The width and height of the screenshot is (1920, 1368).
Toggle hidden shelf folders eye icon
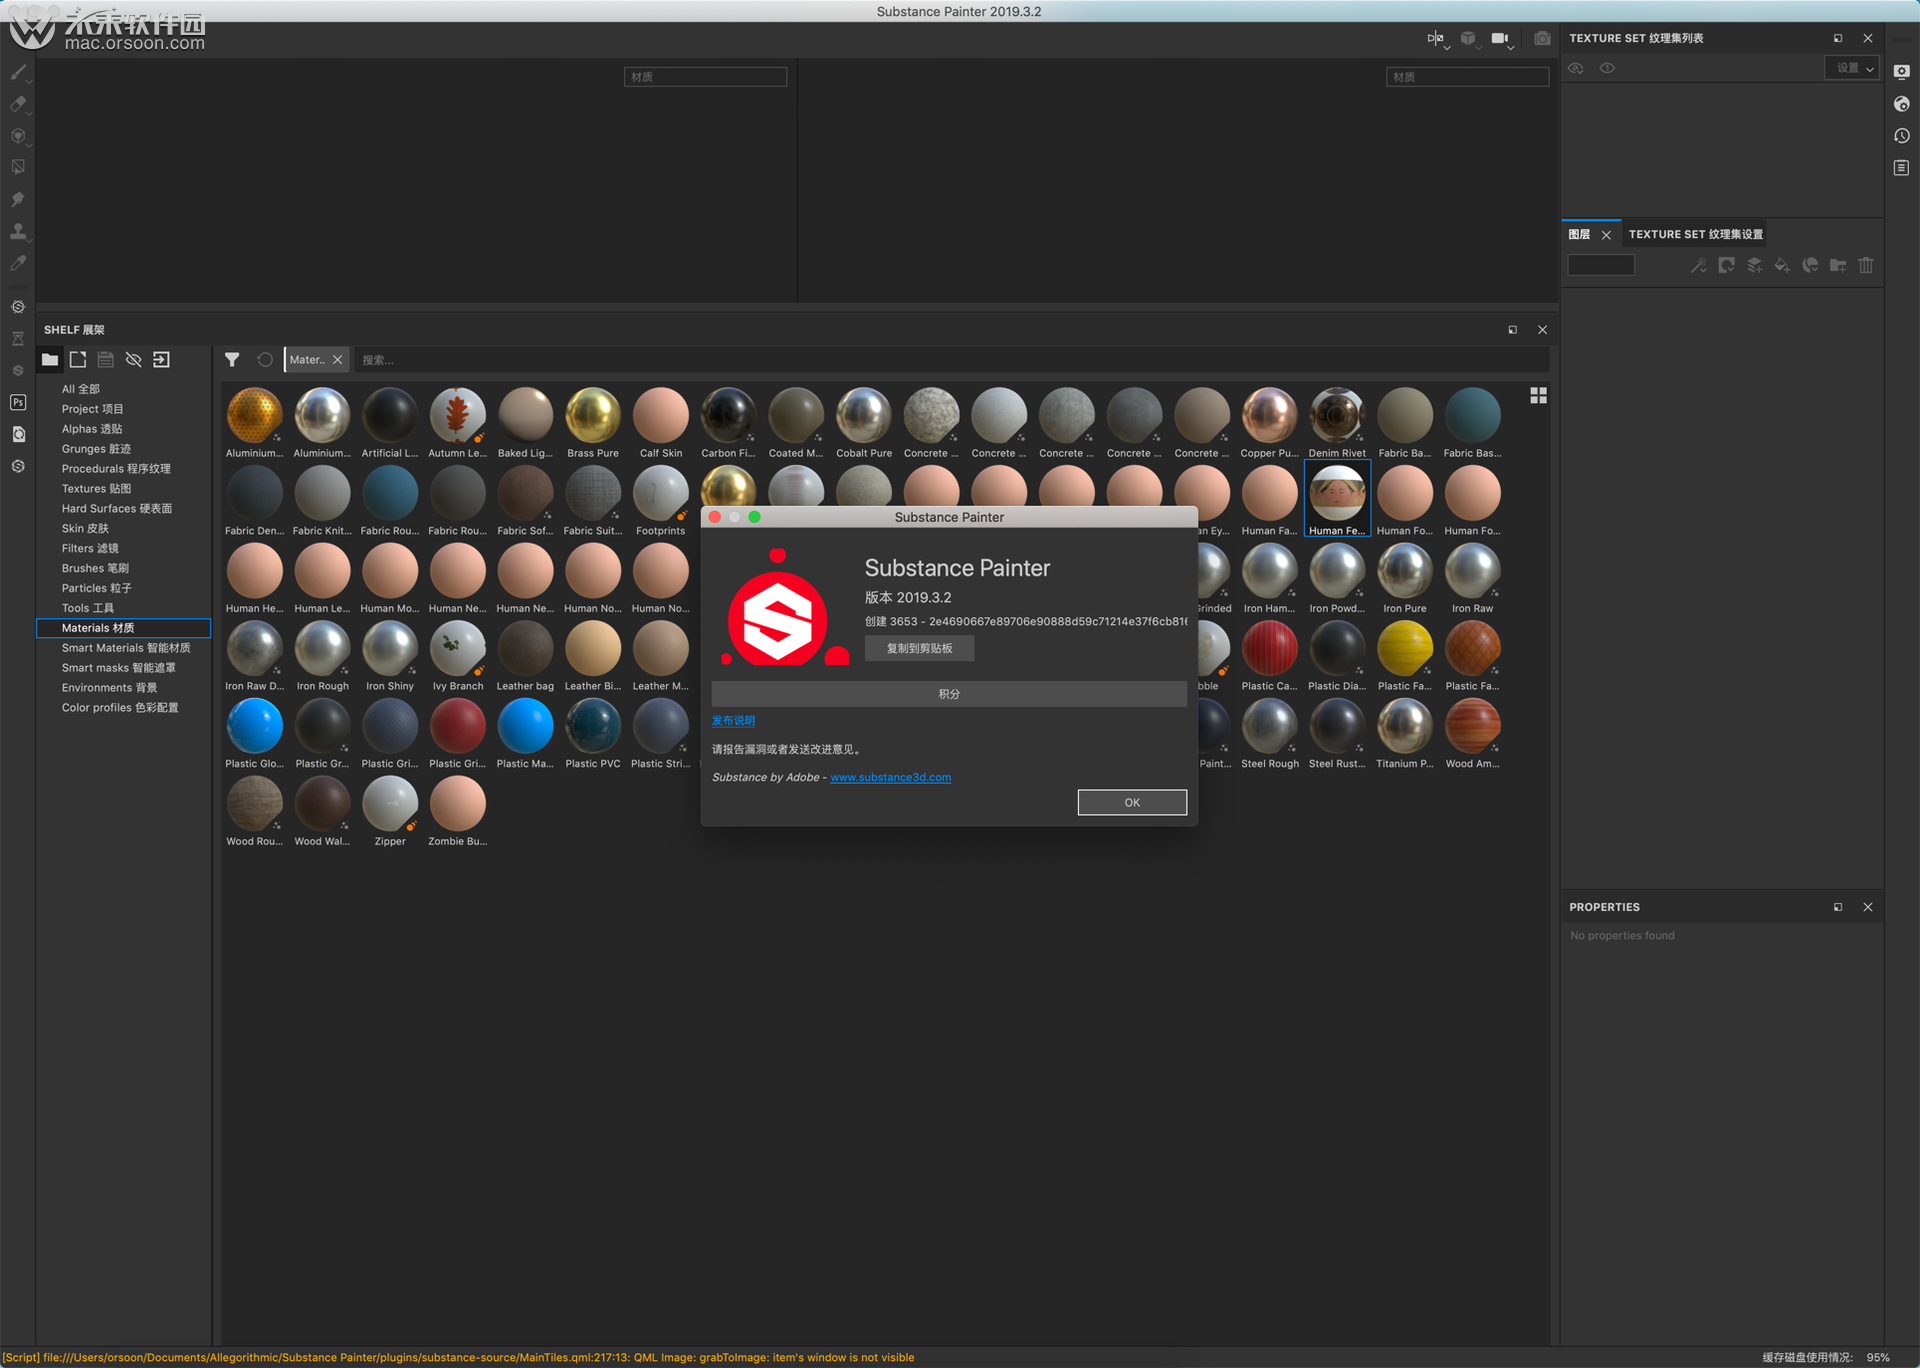(134, 360)
